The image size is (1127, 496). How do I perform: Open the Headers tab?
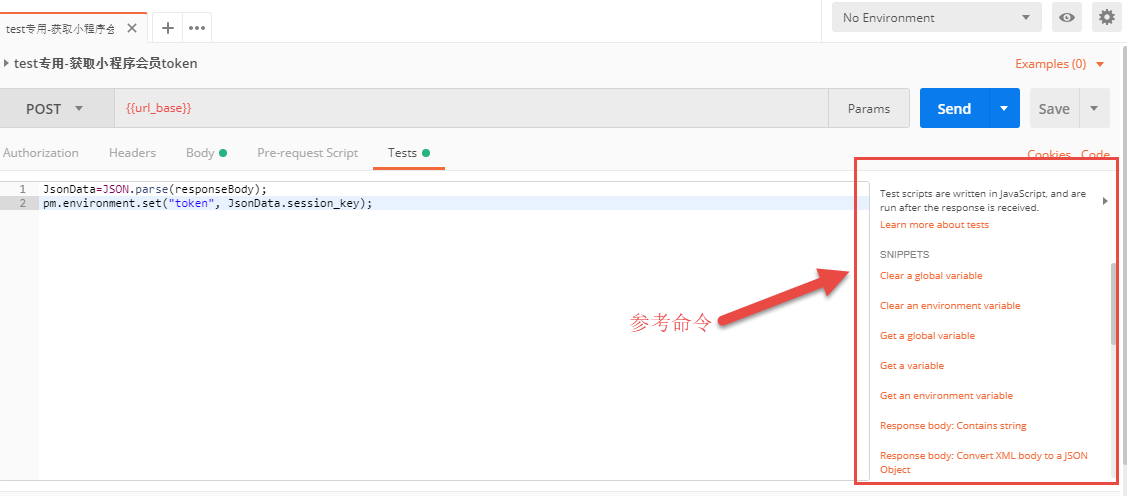(x=132, y=153)
